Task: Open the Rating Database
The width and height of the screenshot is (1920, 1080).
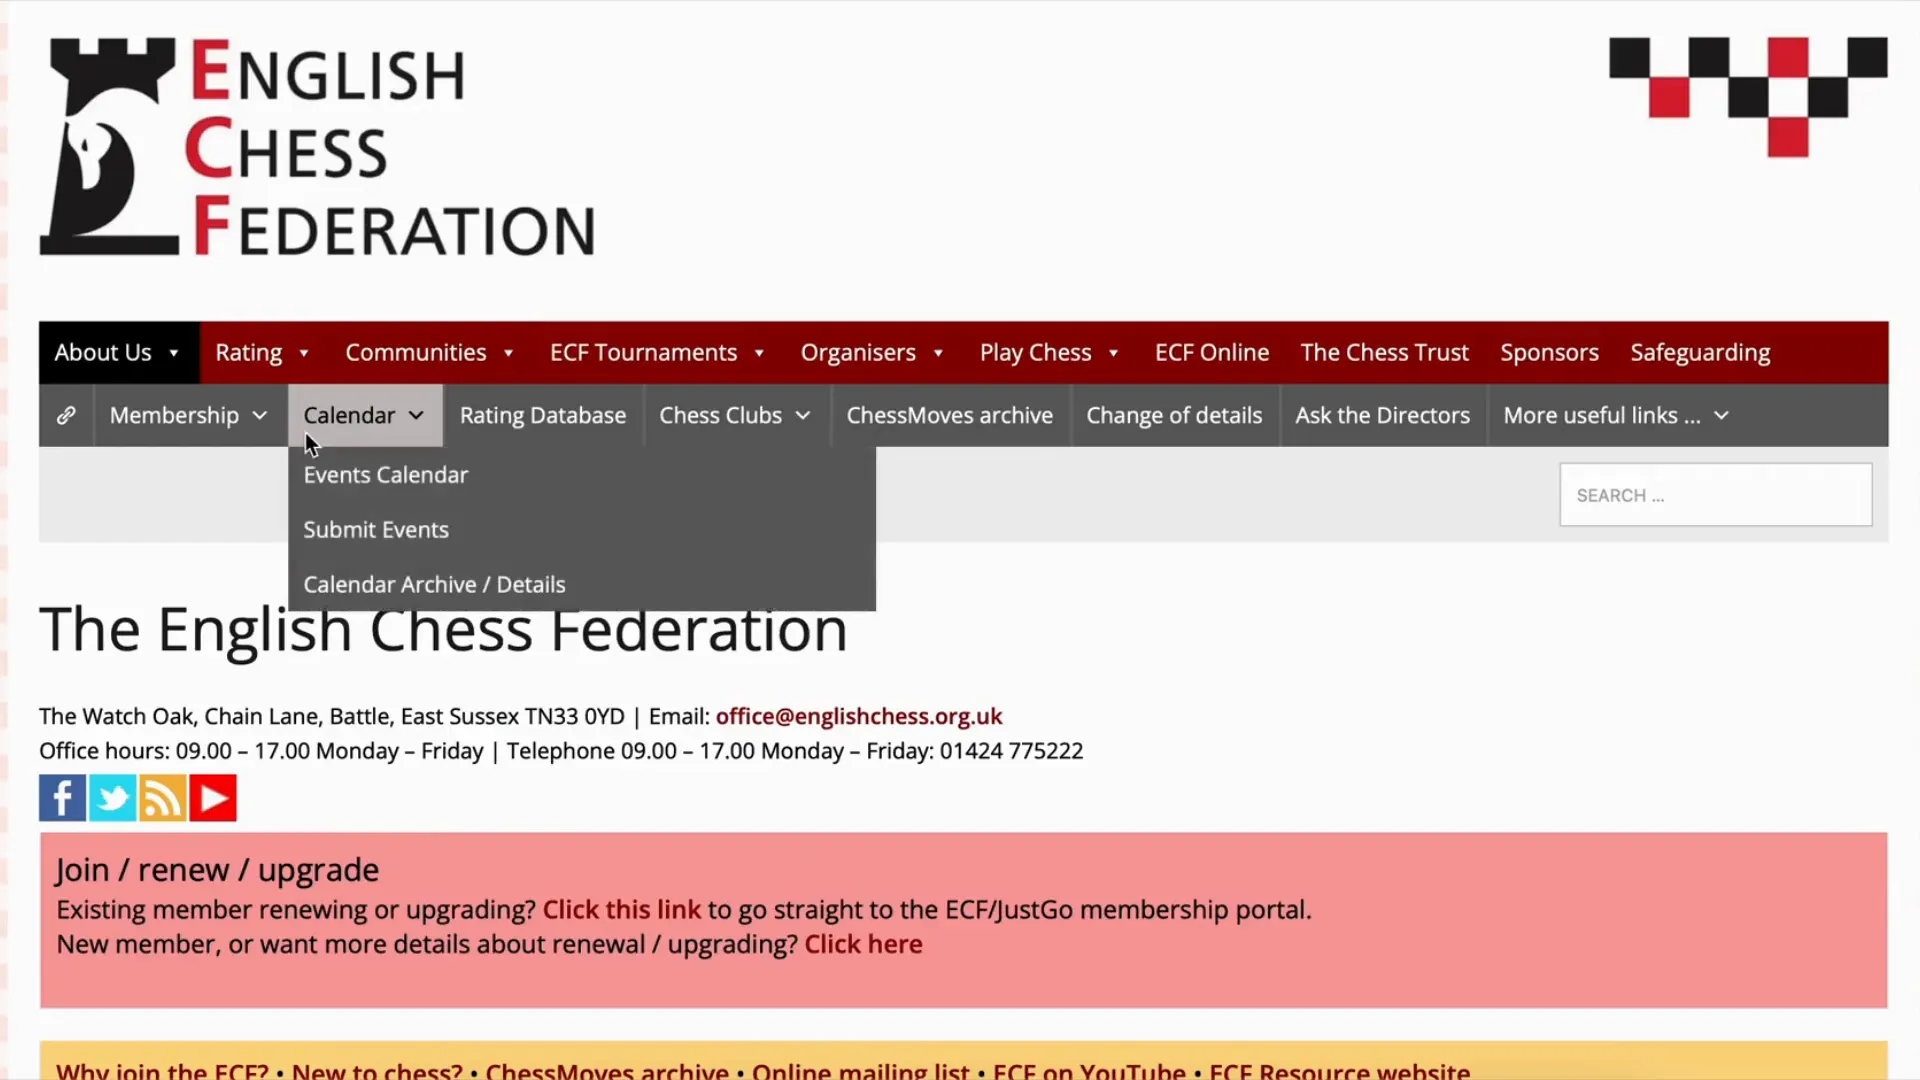Action: [x=543, y=415]
